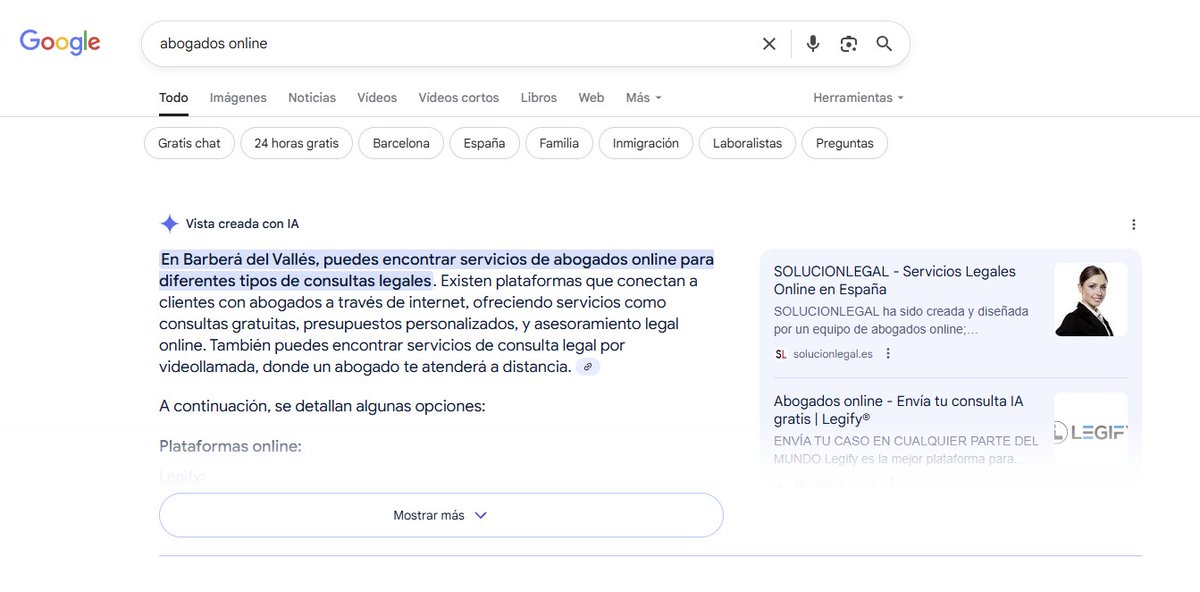Click the 'Plataformas online:' heading text
The height and width of the screenshot is (592, 1200).
(x=230, y=446)
